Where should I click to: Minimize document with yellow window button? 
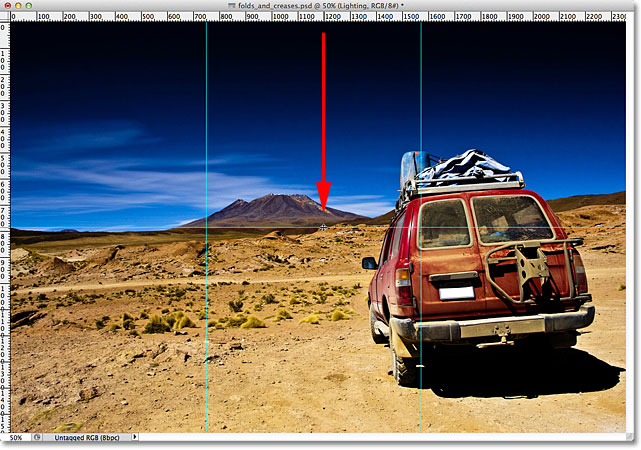click(18, 6)
